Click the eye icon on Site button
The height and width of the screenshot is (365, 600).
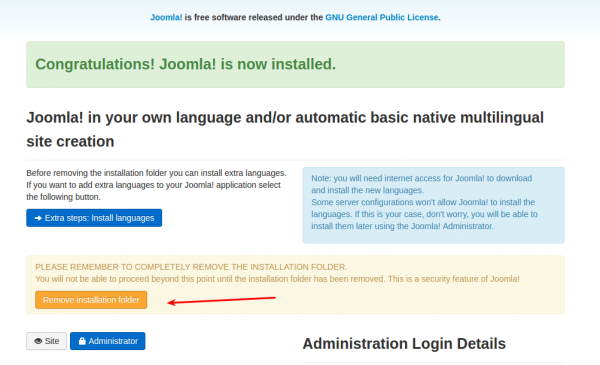tap(38, 341)
